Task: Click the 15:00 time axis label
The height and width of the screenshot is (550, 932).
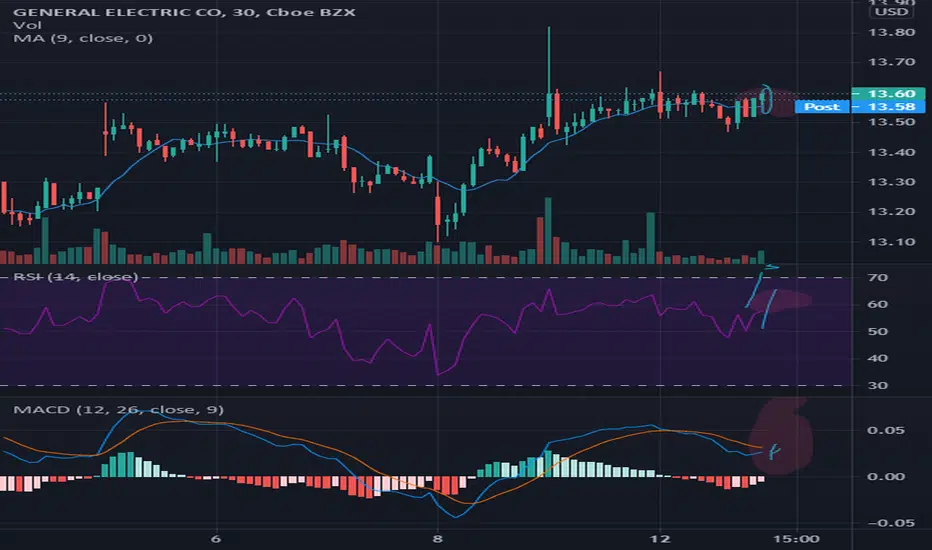Action: 796,539
